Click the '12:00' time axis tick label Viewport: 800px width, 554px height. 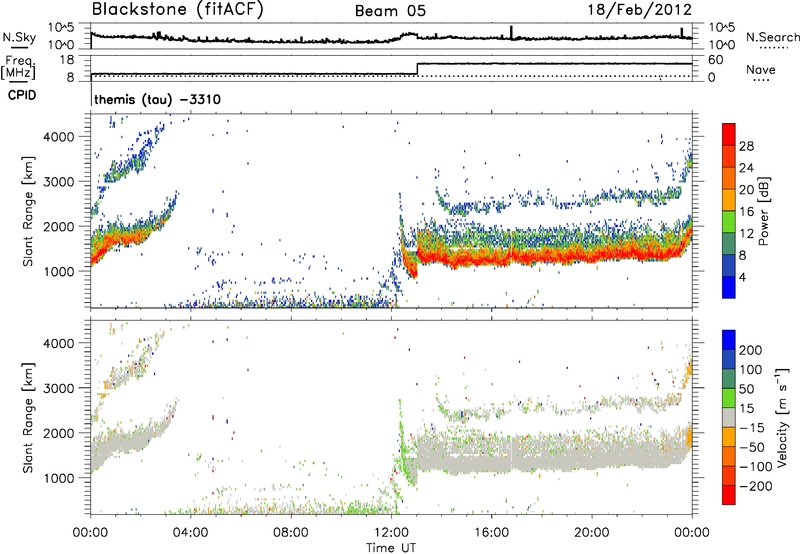(x=391, y=533)
